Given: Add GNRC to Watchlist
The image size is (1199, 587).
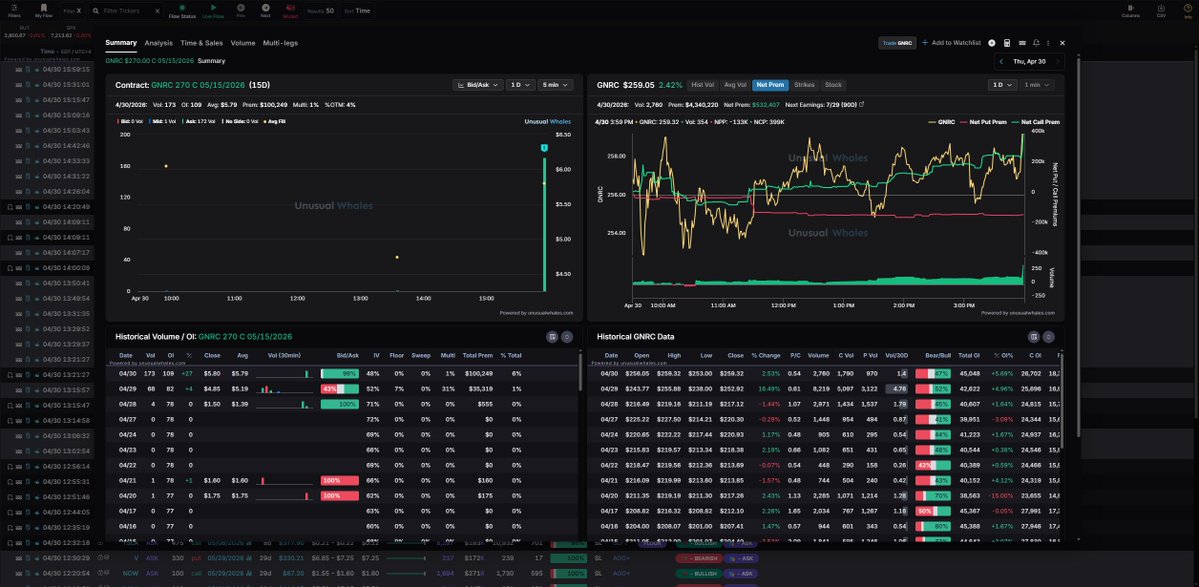Looking at the screenshot, I should pyautogui.click(x=951, y=44).
